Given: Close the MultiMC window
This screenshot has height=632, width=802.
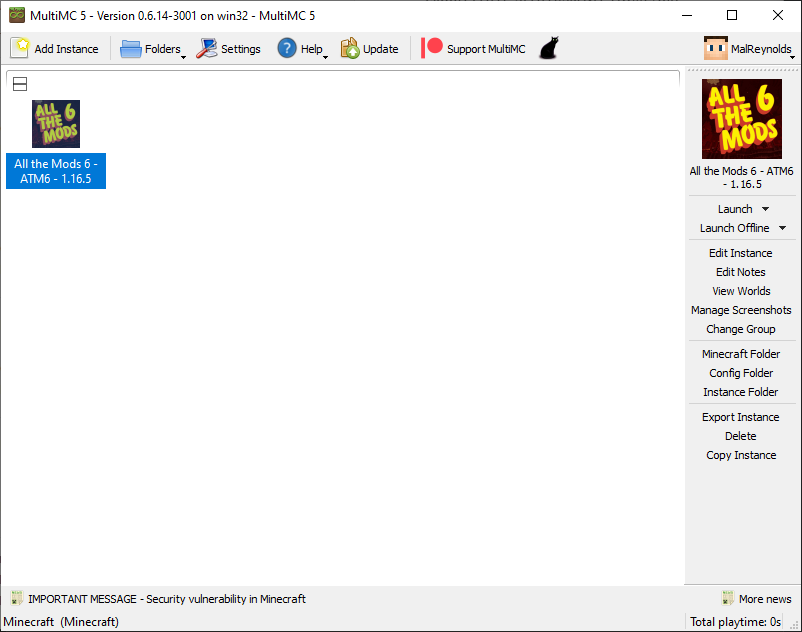Looking at the screenshot, I should tap(777, 15).
